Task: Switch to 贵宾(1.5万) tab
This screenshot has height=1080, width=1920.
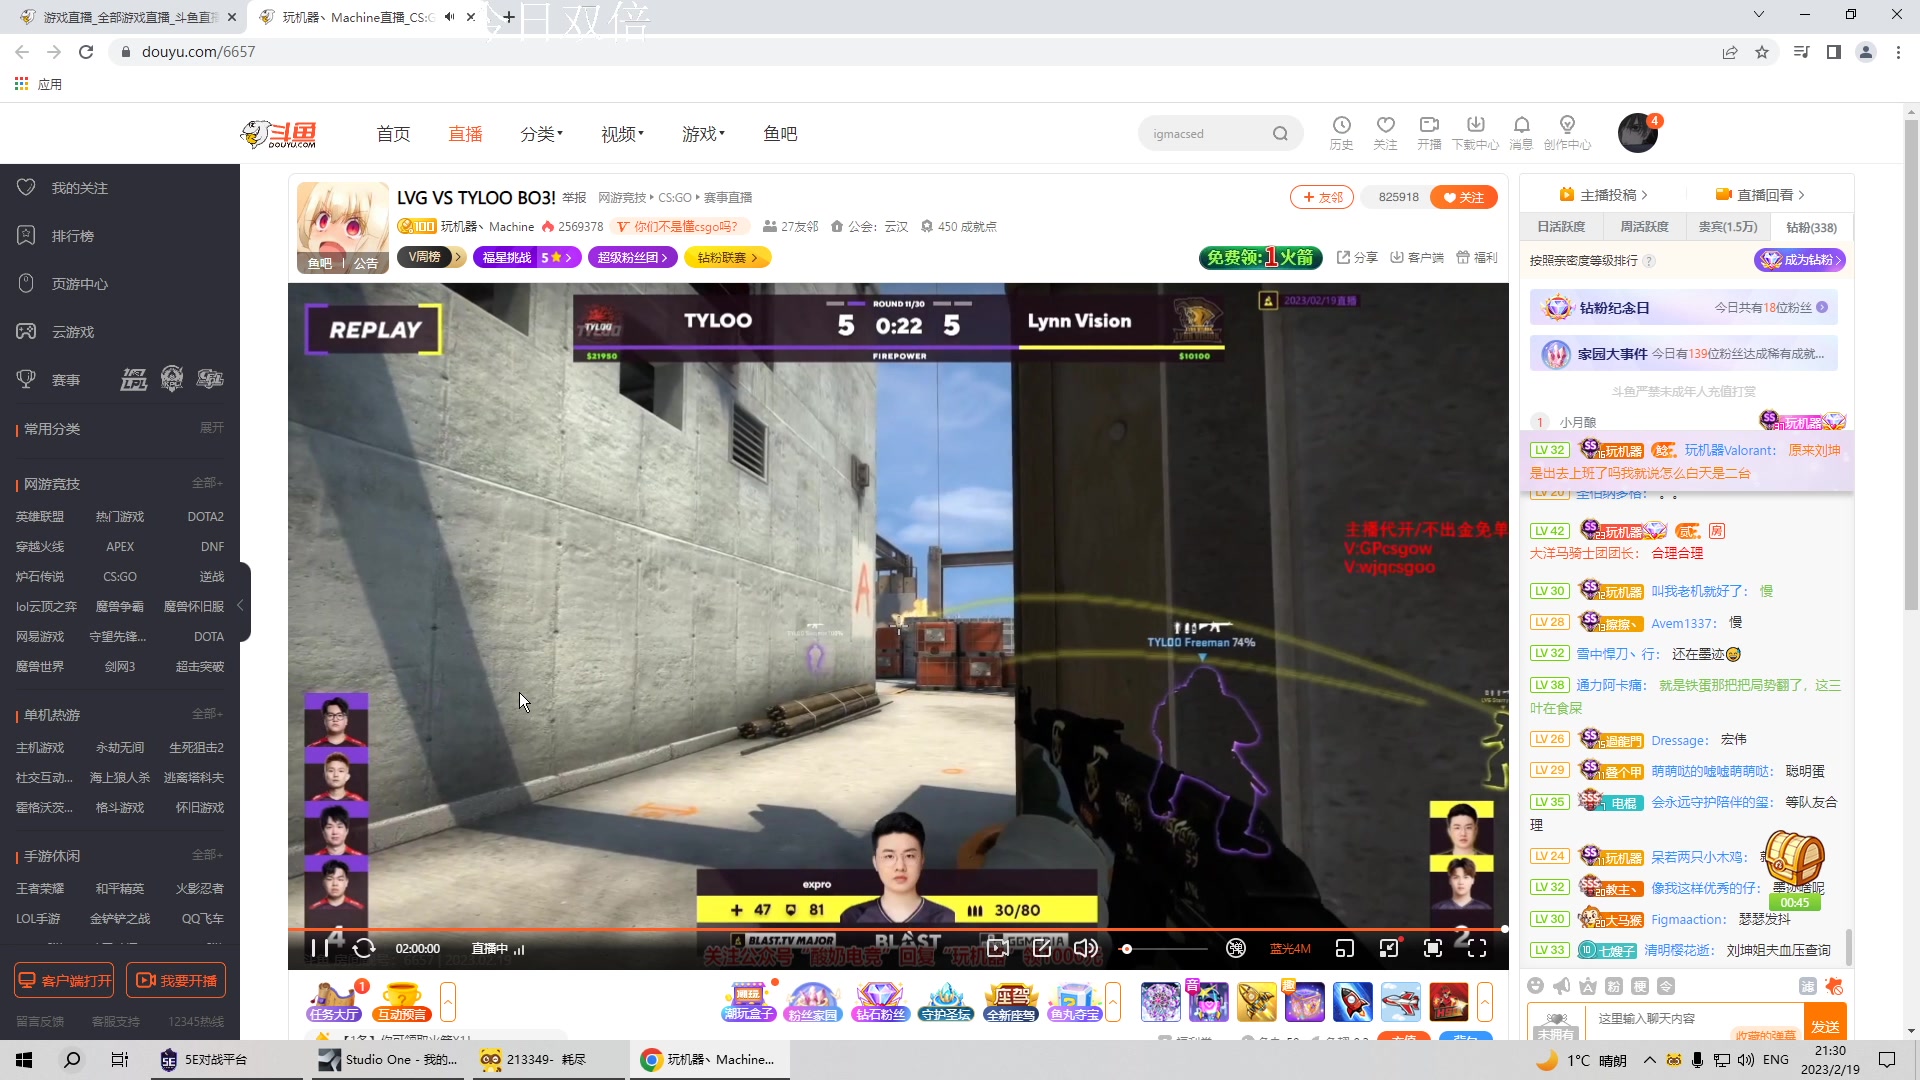Action: click(1727, 227)
